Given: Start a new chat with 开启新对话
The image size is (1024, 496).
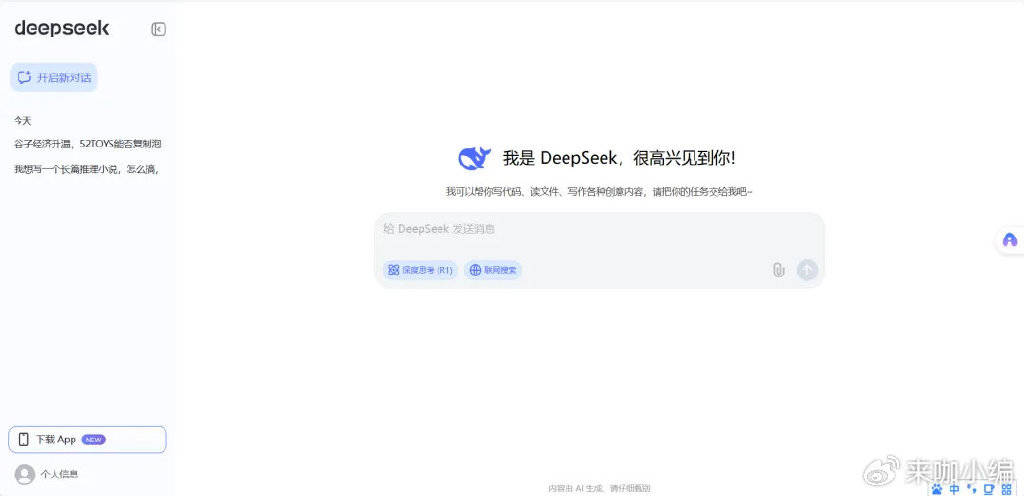Looking at the screenshot, I should tap(54, 78).
